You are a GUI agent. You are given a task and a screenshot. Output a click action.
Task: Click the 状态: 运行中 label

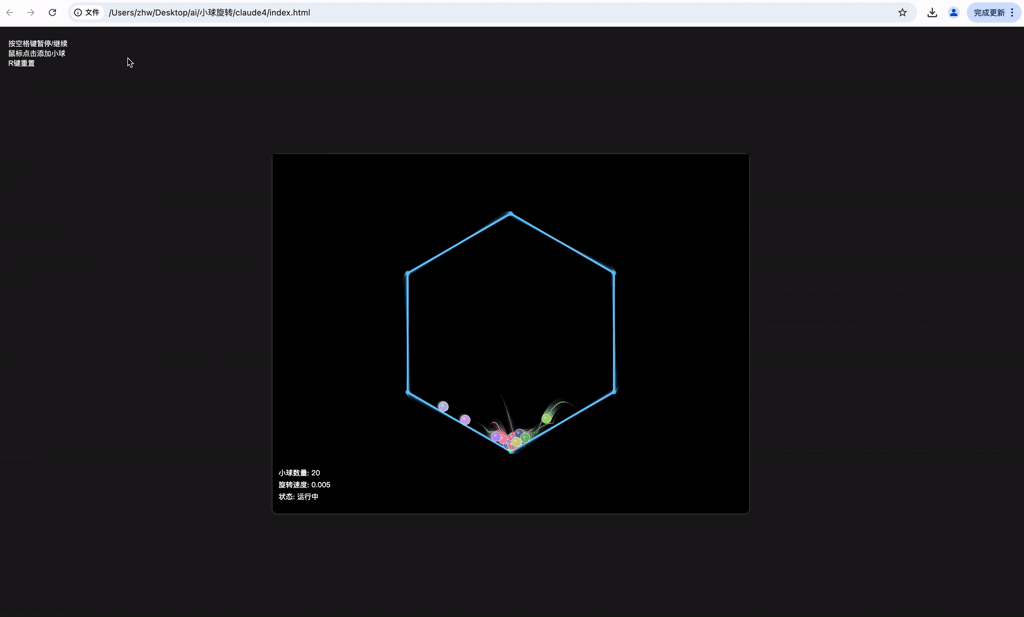[298, 496]
